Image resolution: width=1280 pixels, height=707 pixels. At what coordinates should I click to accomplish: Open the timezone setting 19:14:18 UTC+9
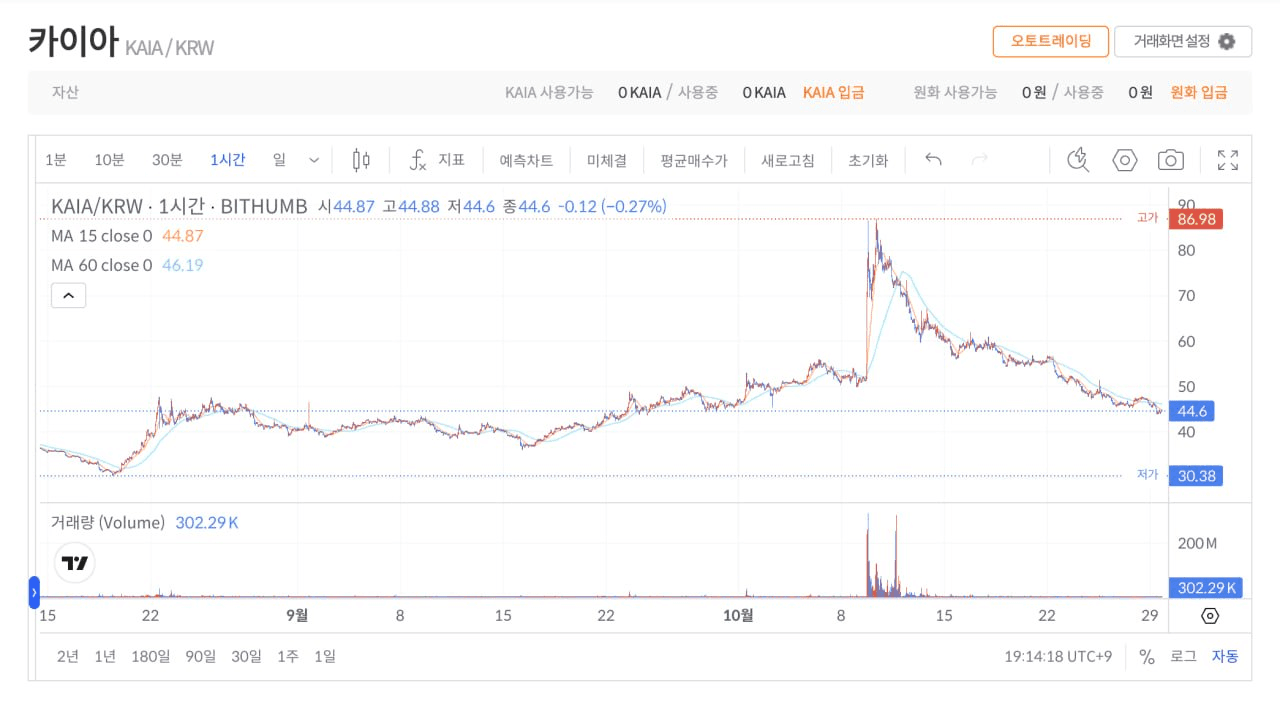coord(1058,657)
